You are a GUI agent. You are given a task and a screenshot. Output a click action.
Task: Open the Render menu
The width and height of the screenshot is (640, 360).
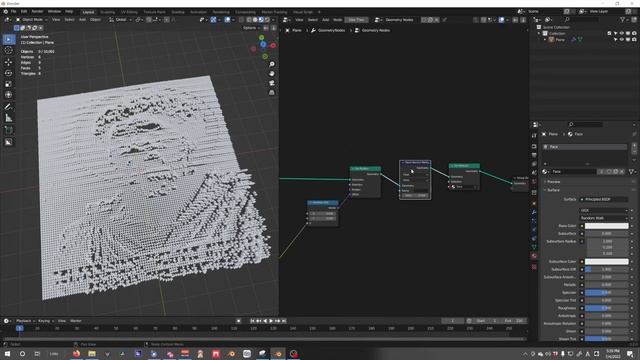pyautogui.click(x=37, y=12)
